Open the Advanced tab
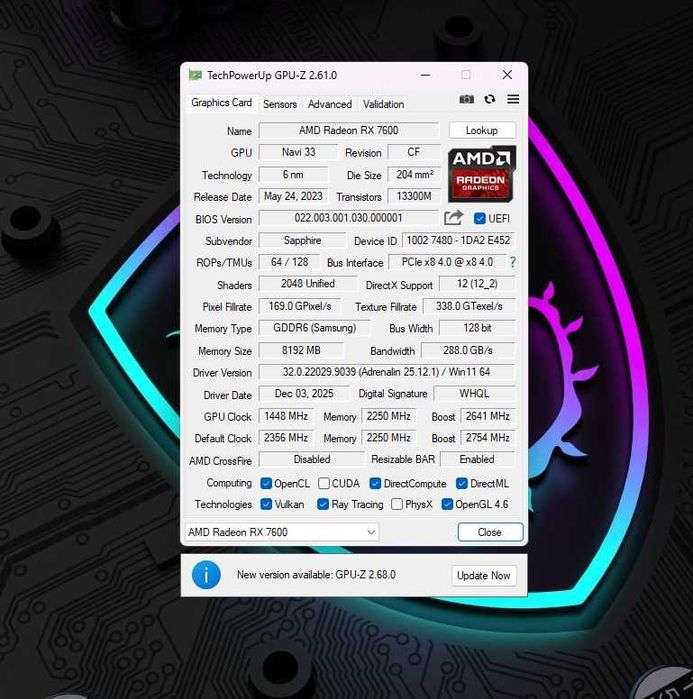This screenshot has width=693, height=699. pyautogui.click(x=330, y=104)
